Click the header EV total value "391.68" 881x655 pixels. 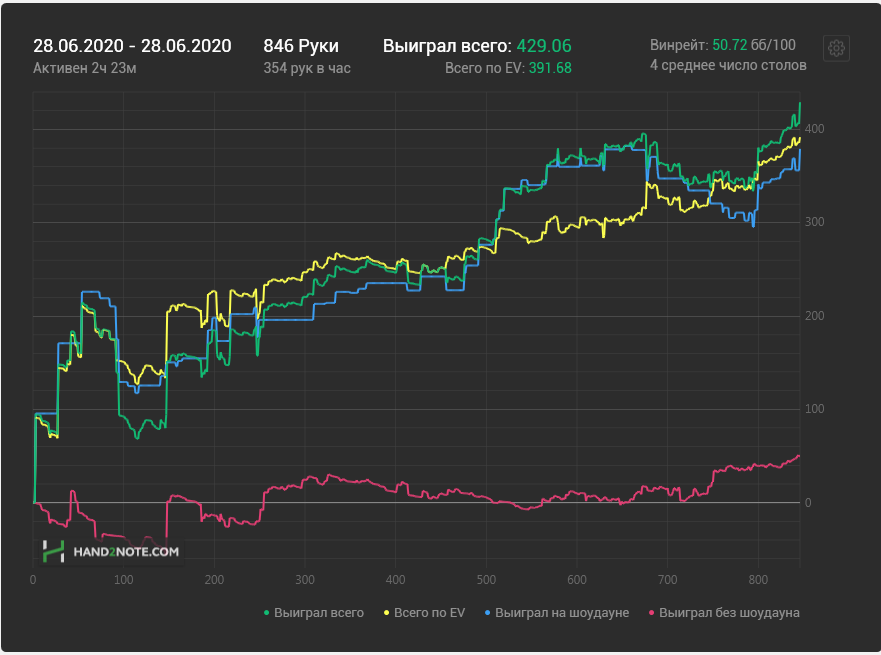(550, 68)
